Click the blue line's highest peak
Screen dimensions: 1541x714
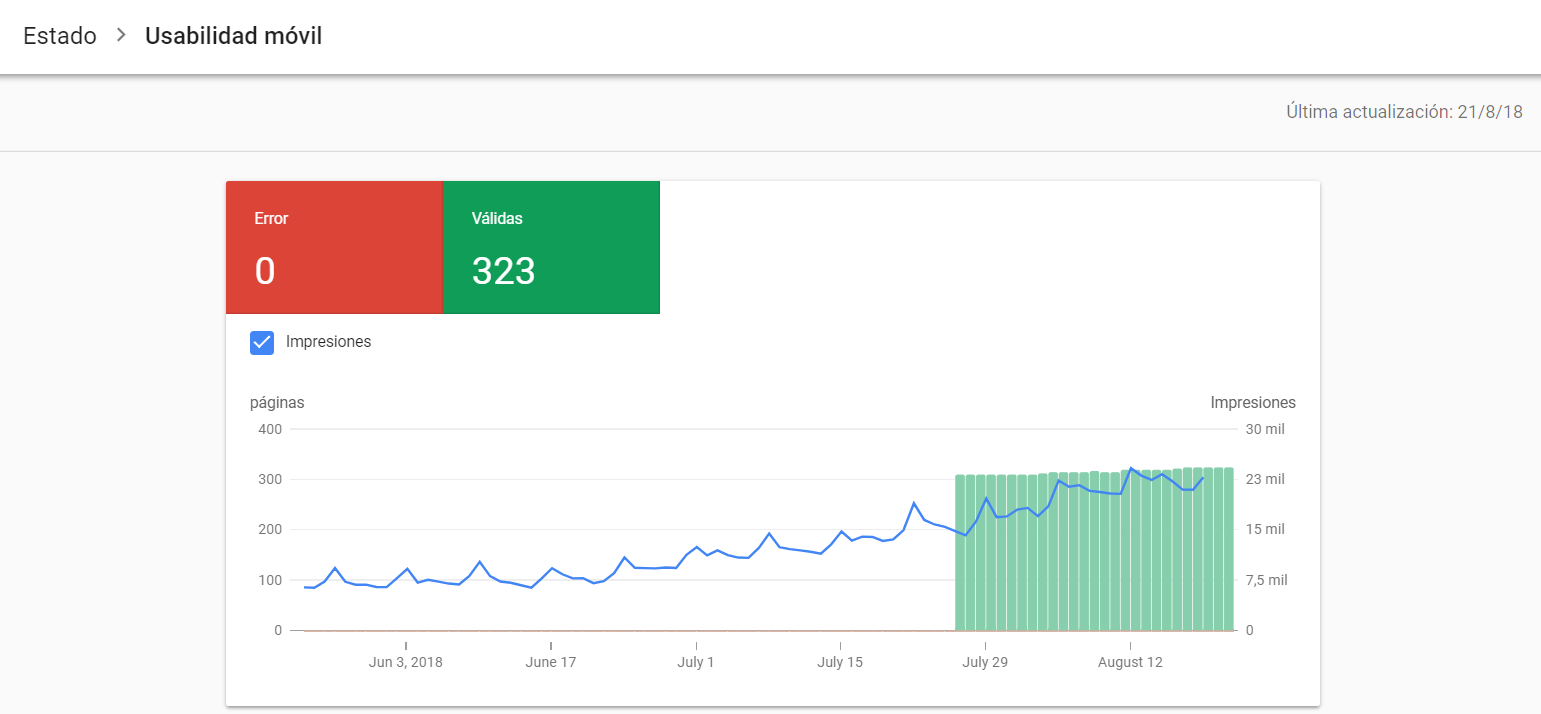[x=1131, y=468]
